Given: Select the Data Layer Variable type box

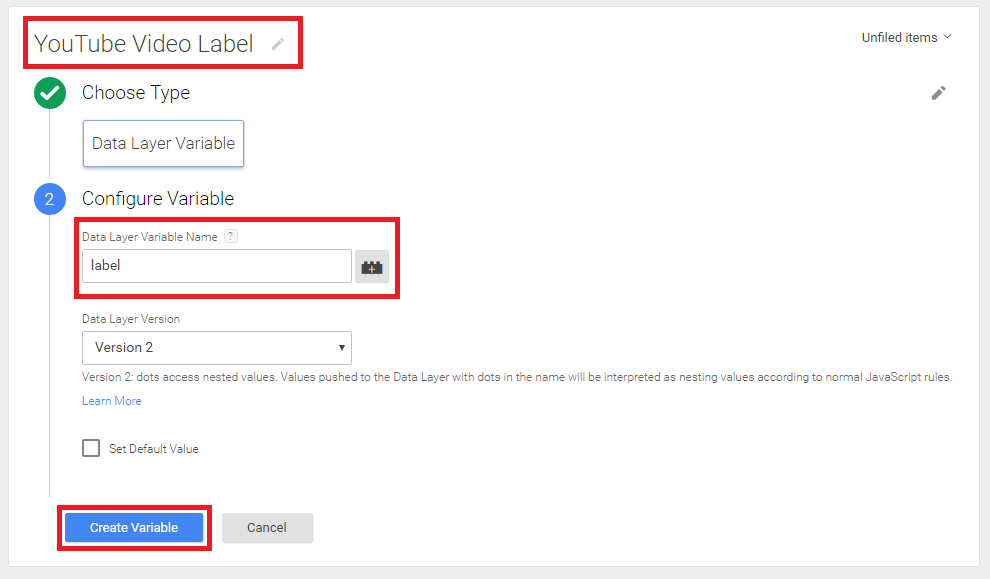Looking at the screenshot, I should tap(163, 144).
